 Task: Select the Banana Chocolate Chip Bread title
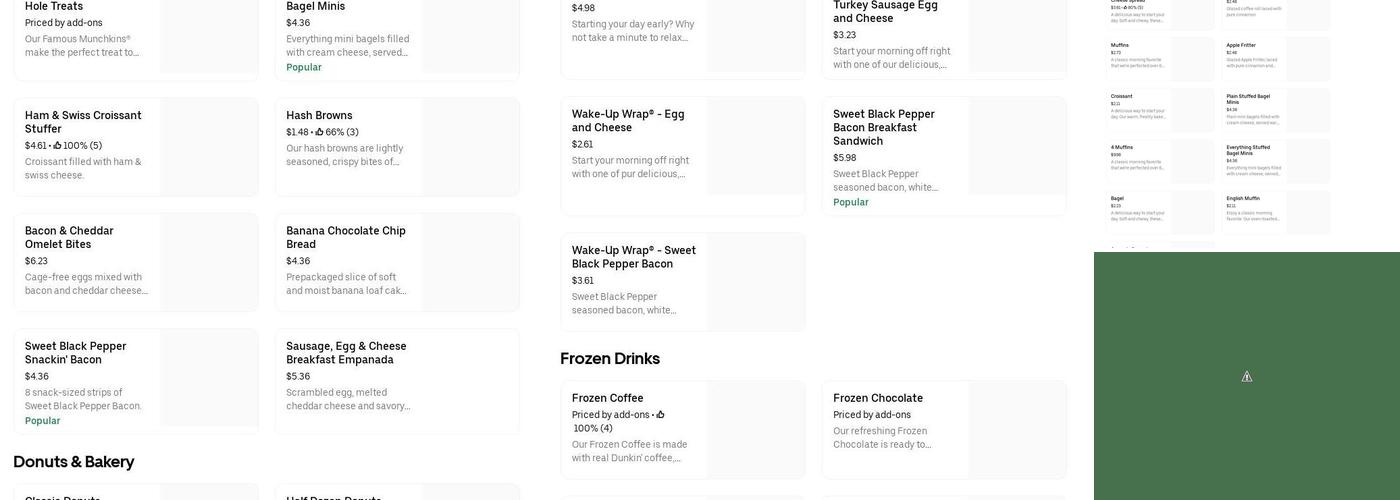coord(345,237)
